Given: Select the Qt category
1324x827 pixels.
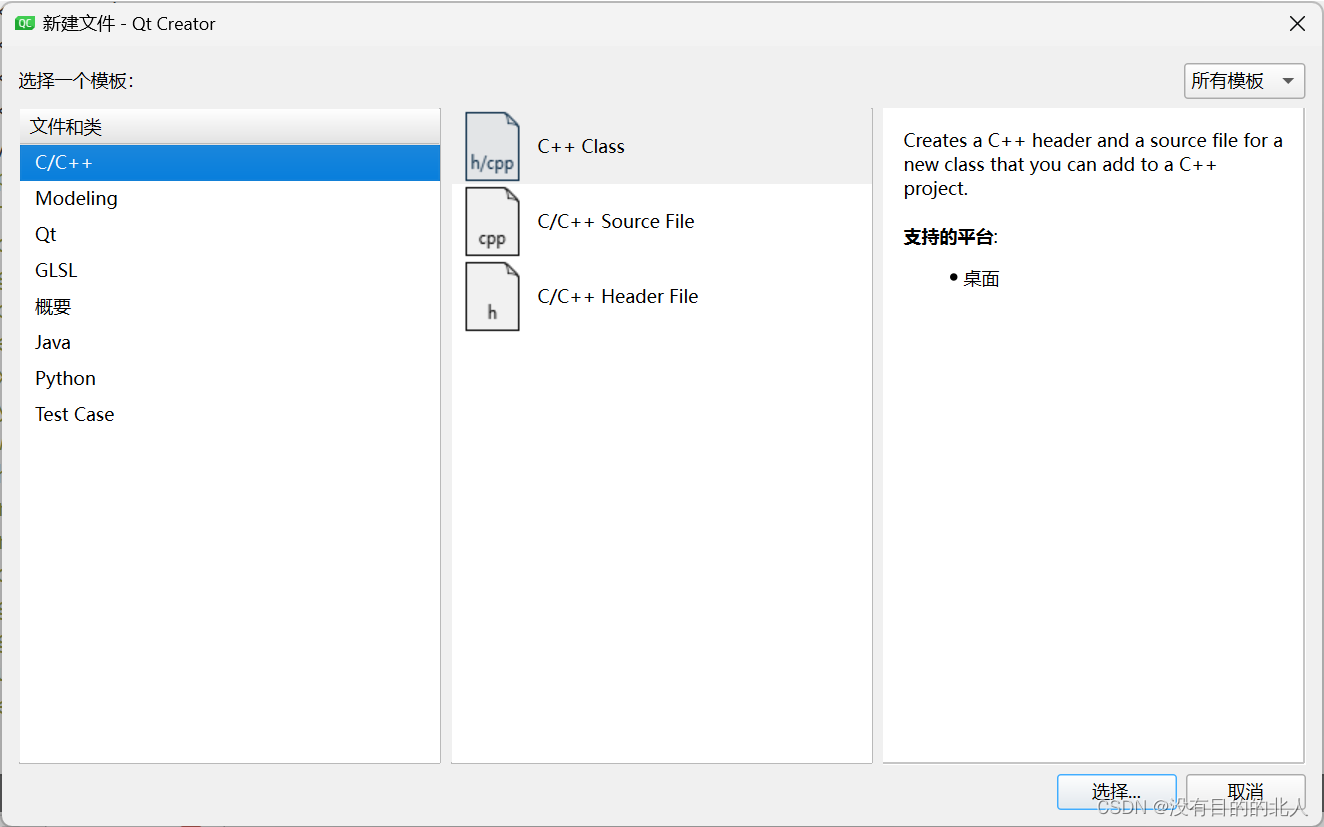Looking at the screenshot, I should (45, 234).
